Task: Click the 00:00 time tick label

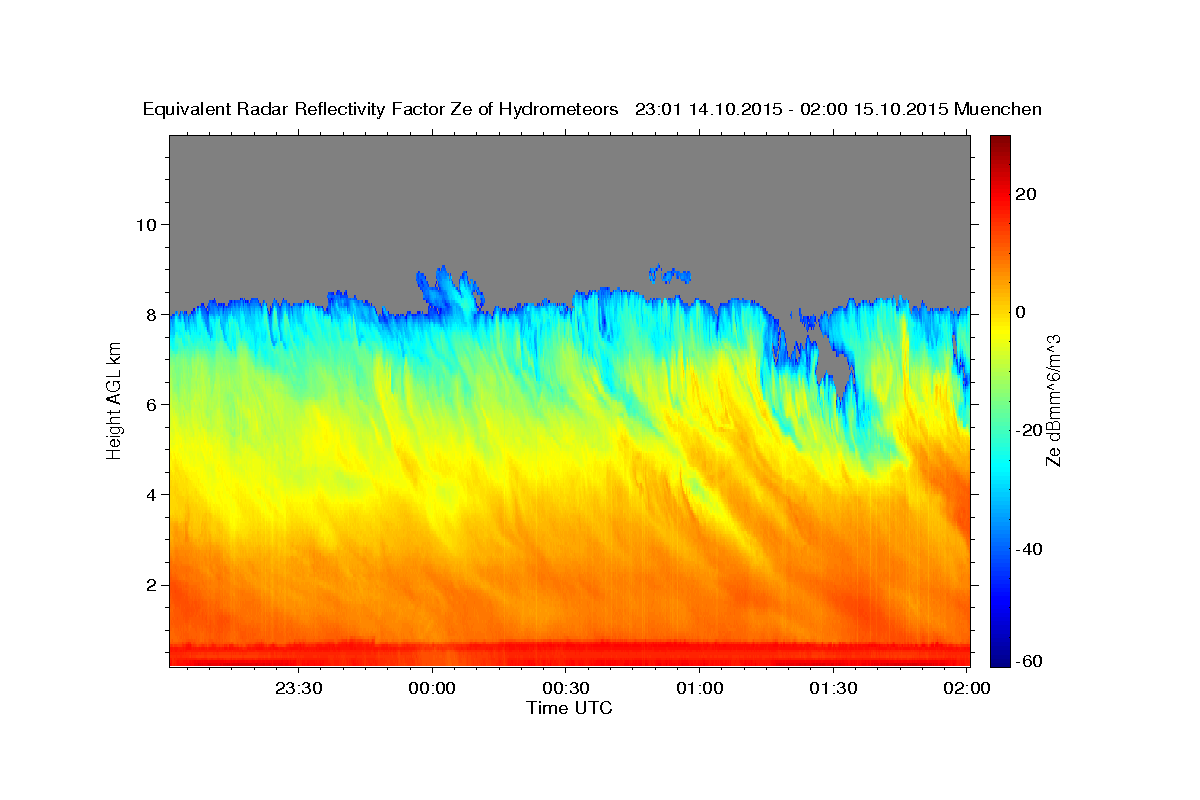Action: coord(432,688)
